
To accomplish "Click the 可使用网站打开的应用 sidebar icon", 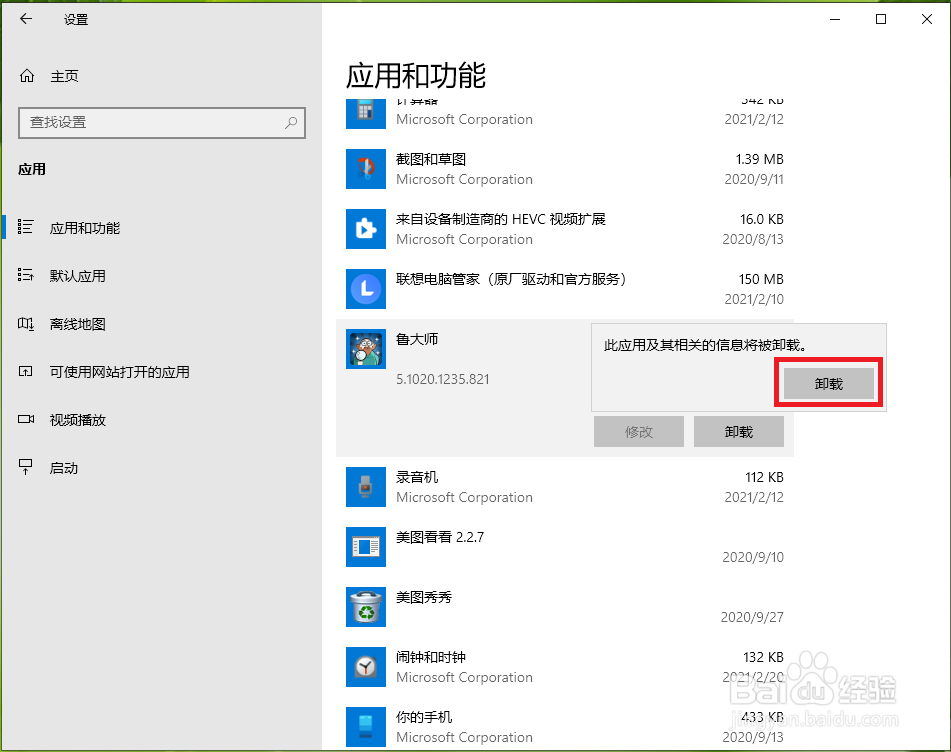I will pyautogui.click(x=25, y=371).
